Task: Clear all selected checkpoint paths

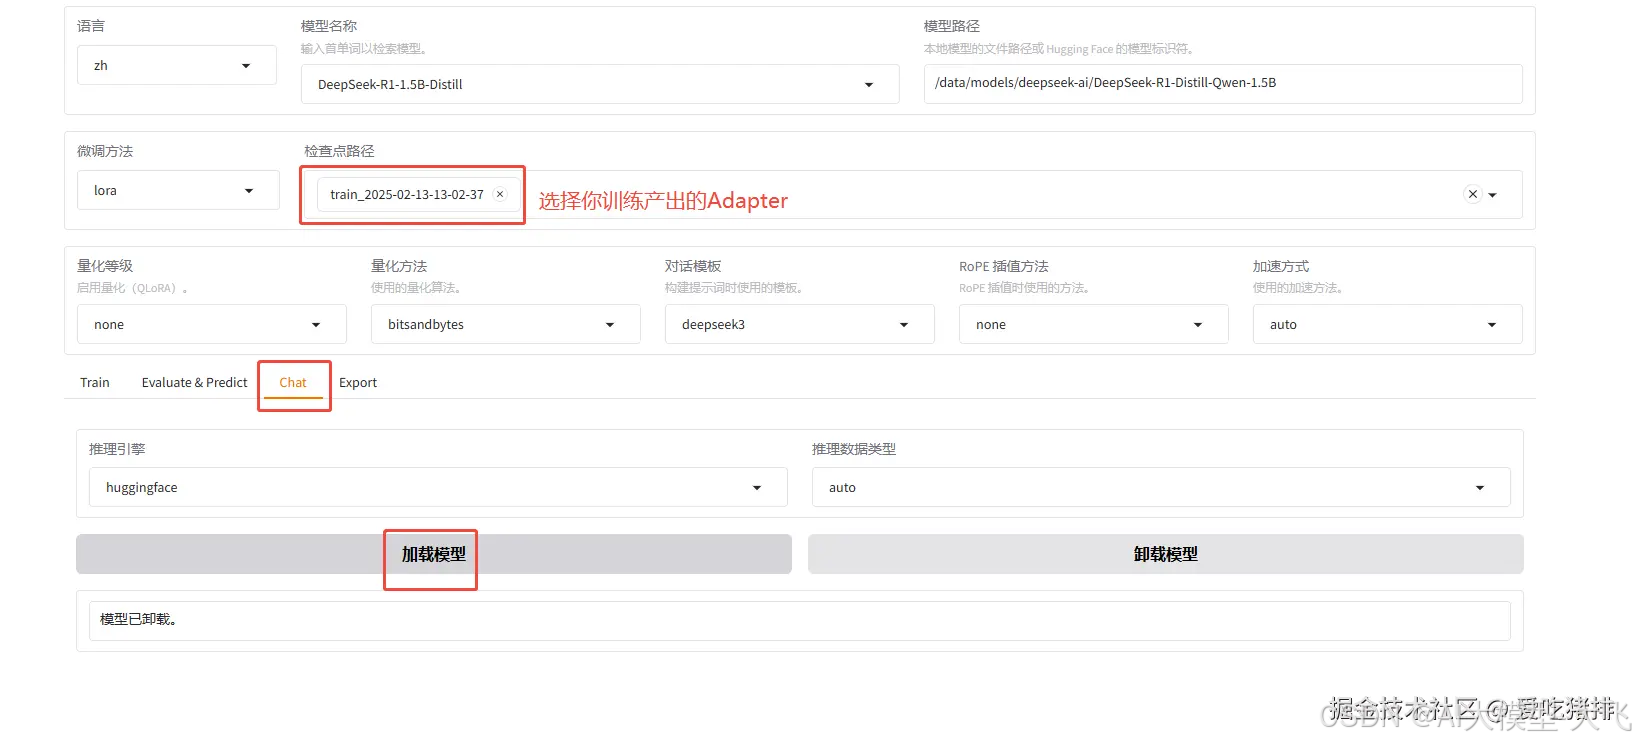Action: 1472,194
